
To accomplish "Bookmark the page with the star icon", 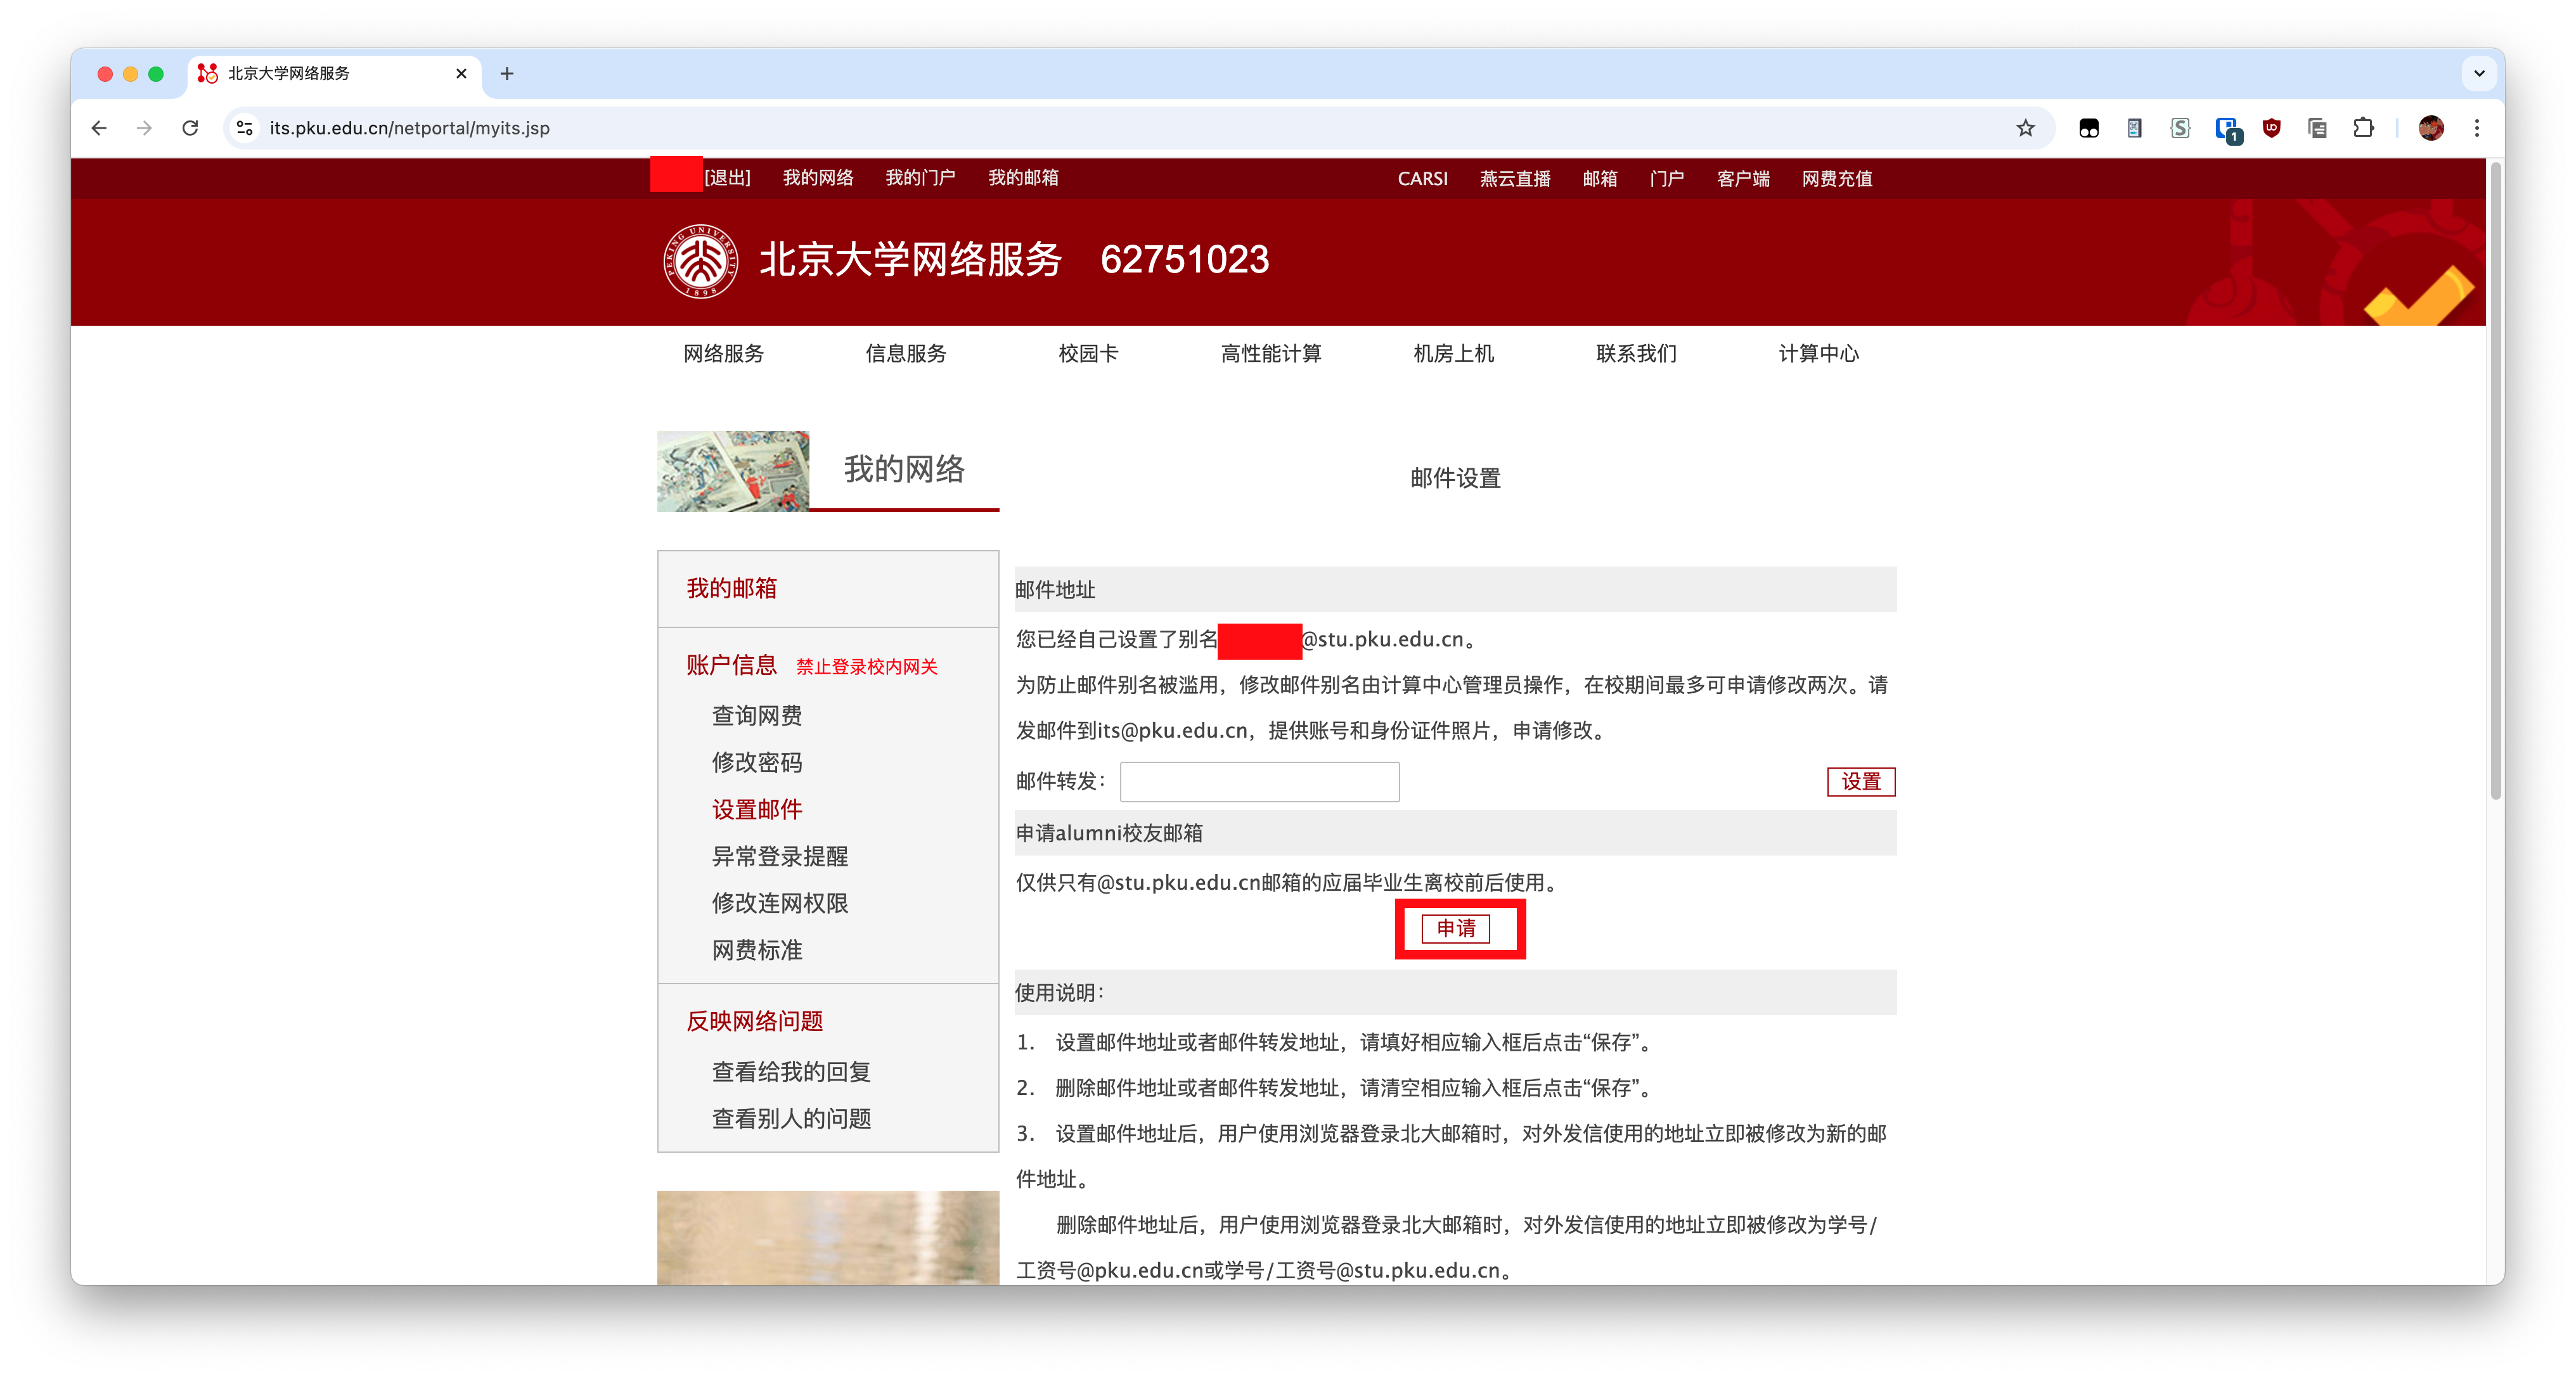I will point(2026,128).
